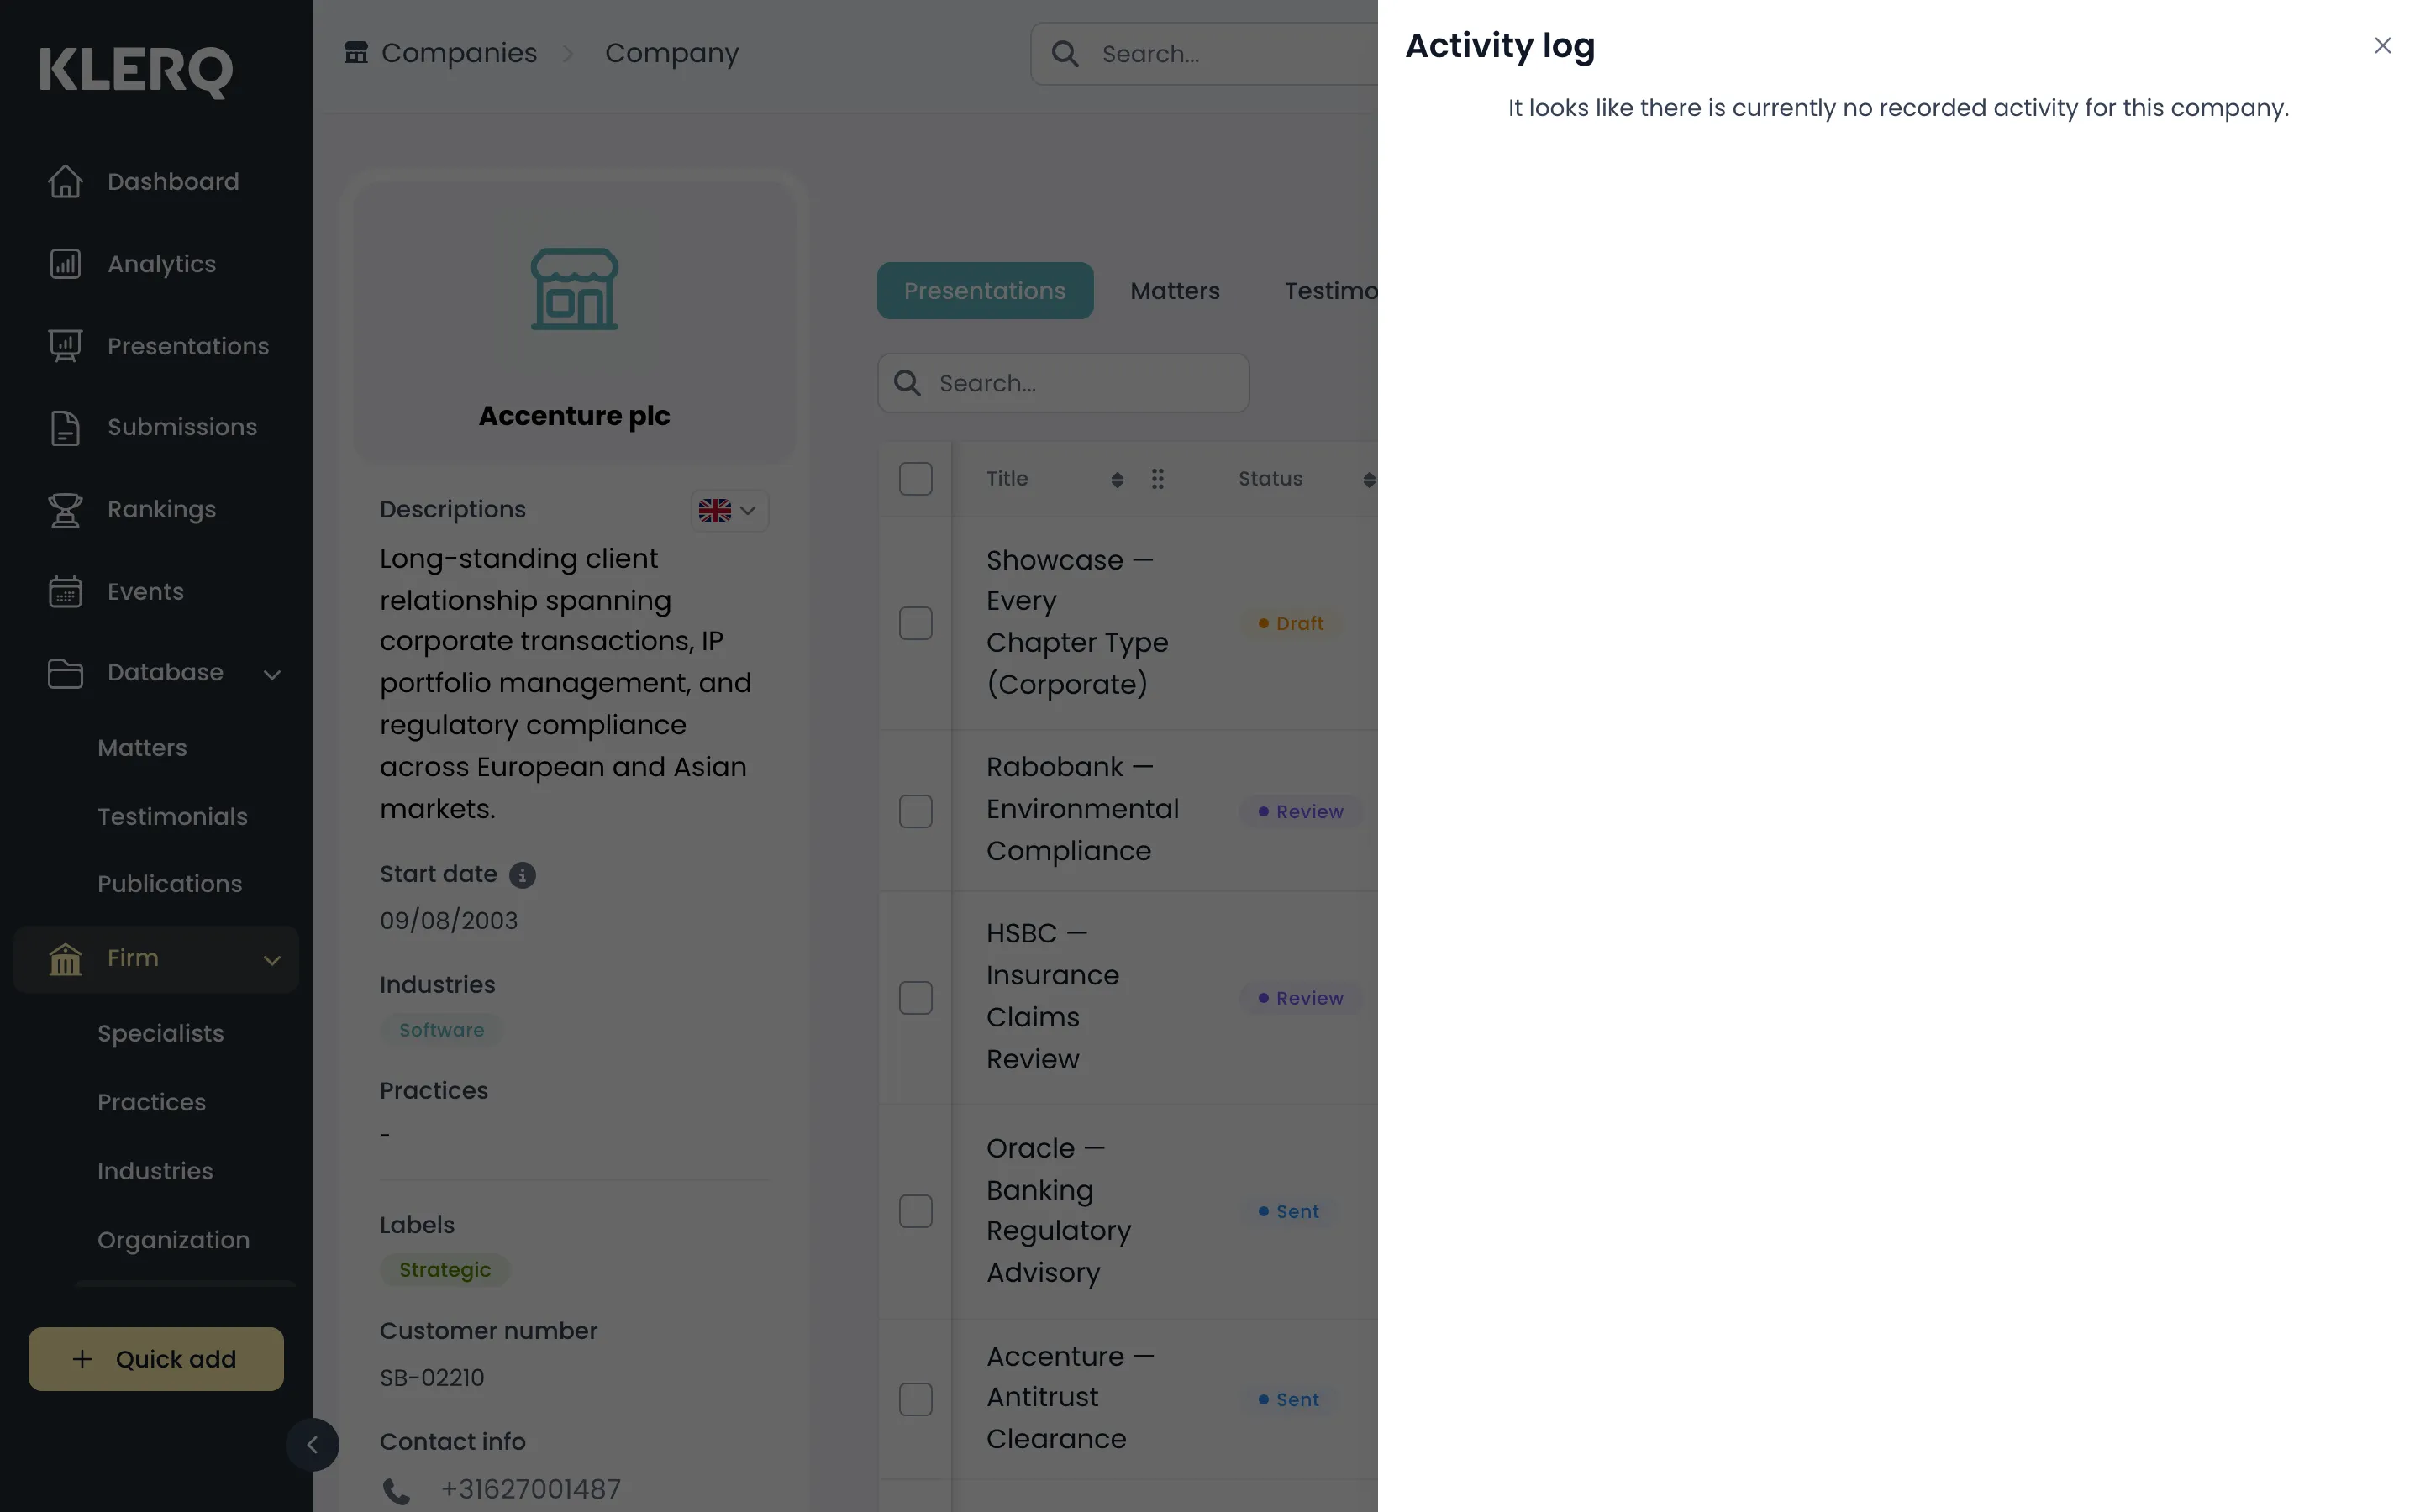Open the Dashboard home icon
The height and width of the screenshot is (1512, 2420).
(65, 182)
